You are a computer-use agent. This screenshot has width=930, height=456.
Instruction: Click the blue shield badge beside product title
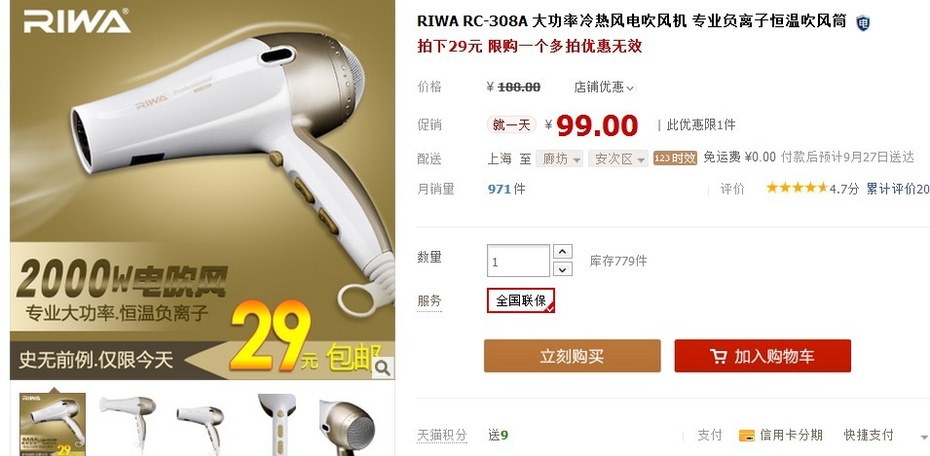point(862,23)
